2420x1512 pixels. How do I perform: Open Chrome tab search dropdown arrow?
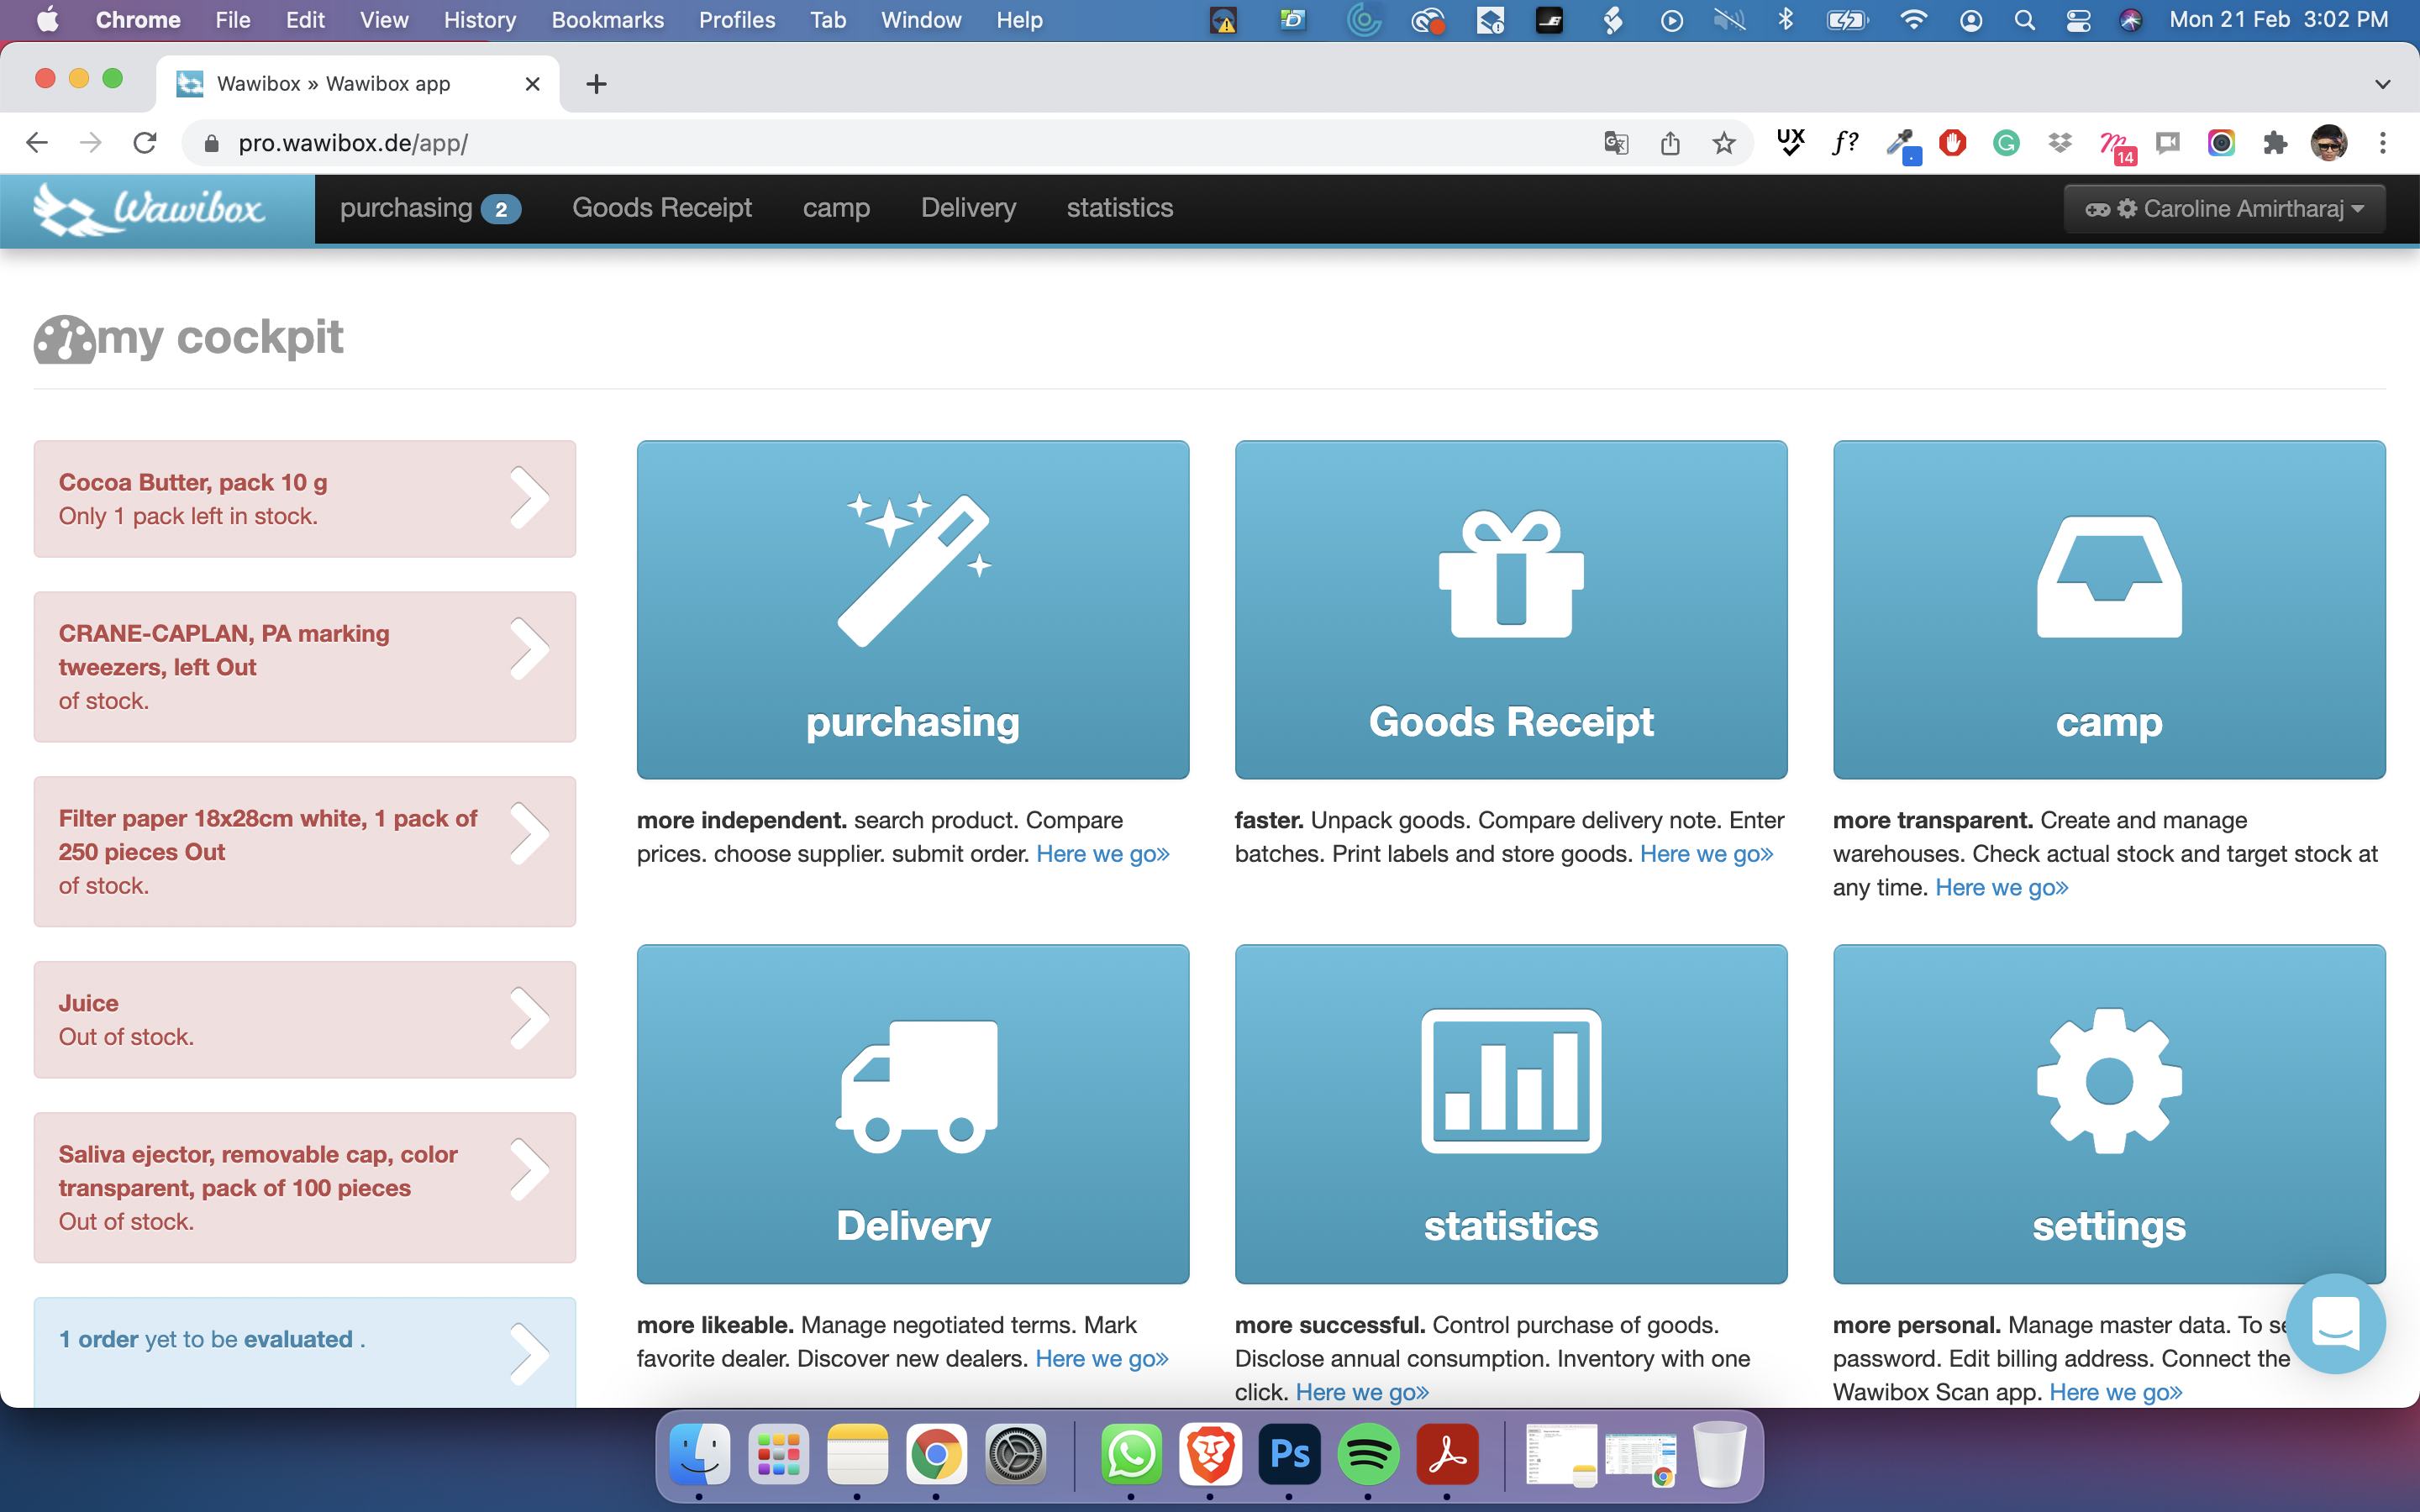coord(2383,84)
